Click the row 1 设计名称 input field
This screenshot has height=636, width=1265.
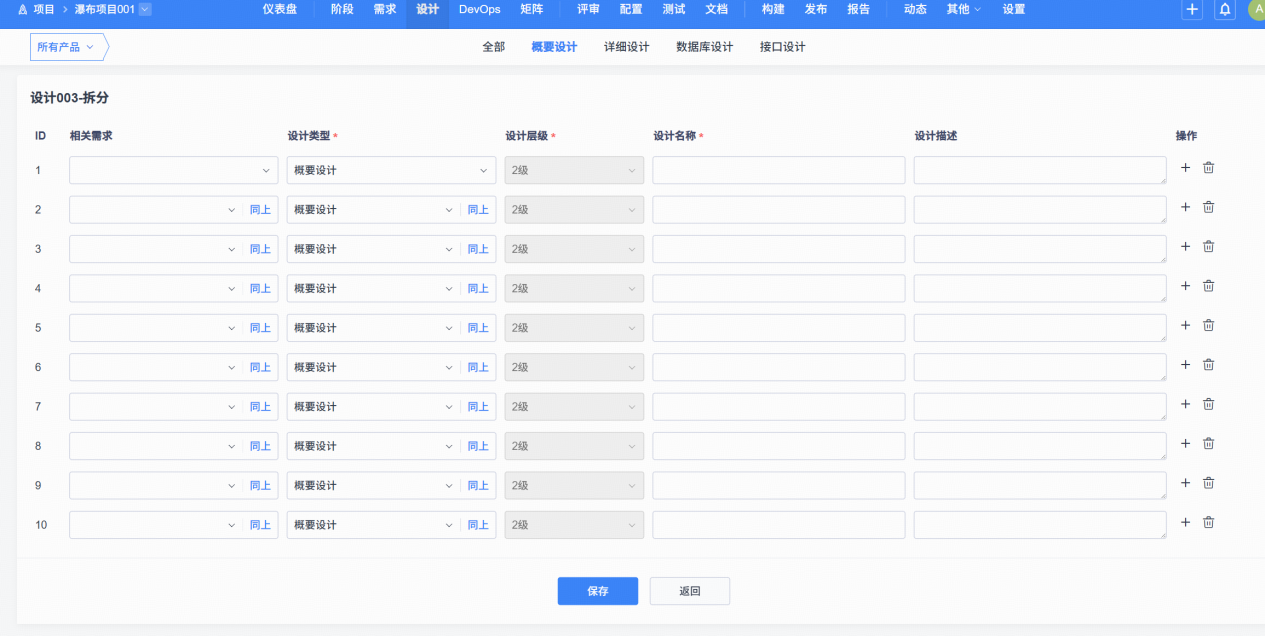tap(778, 170)
